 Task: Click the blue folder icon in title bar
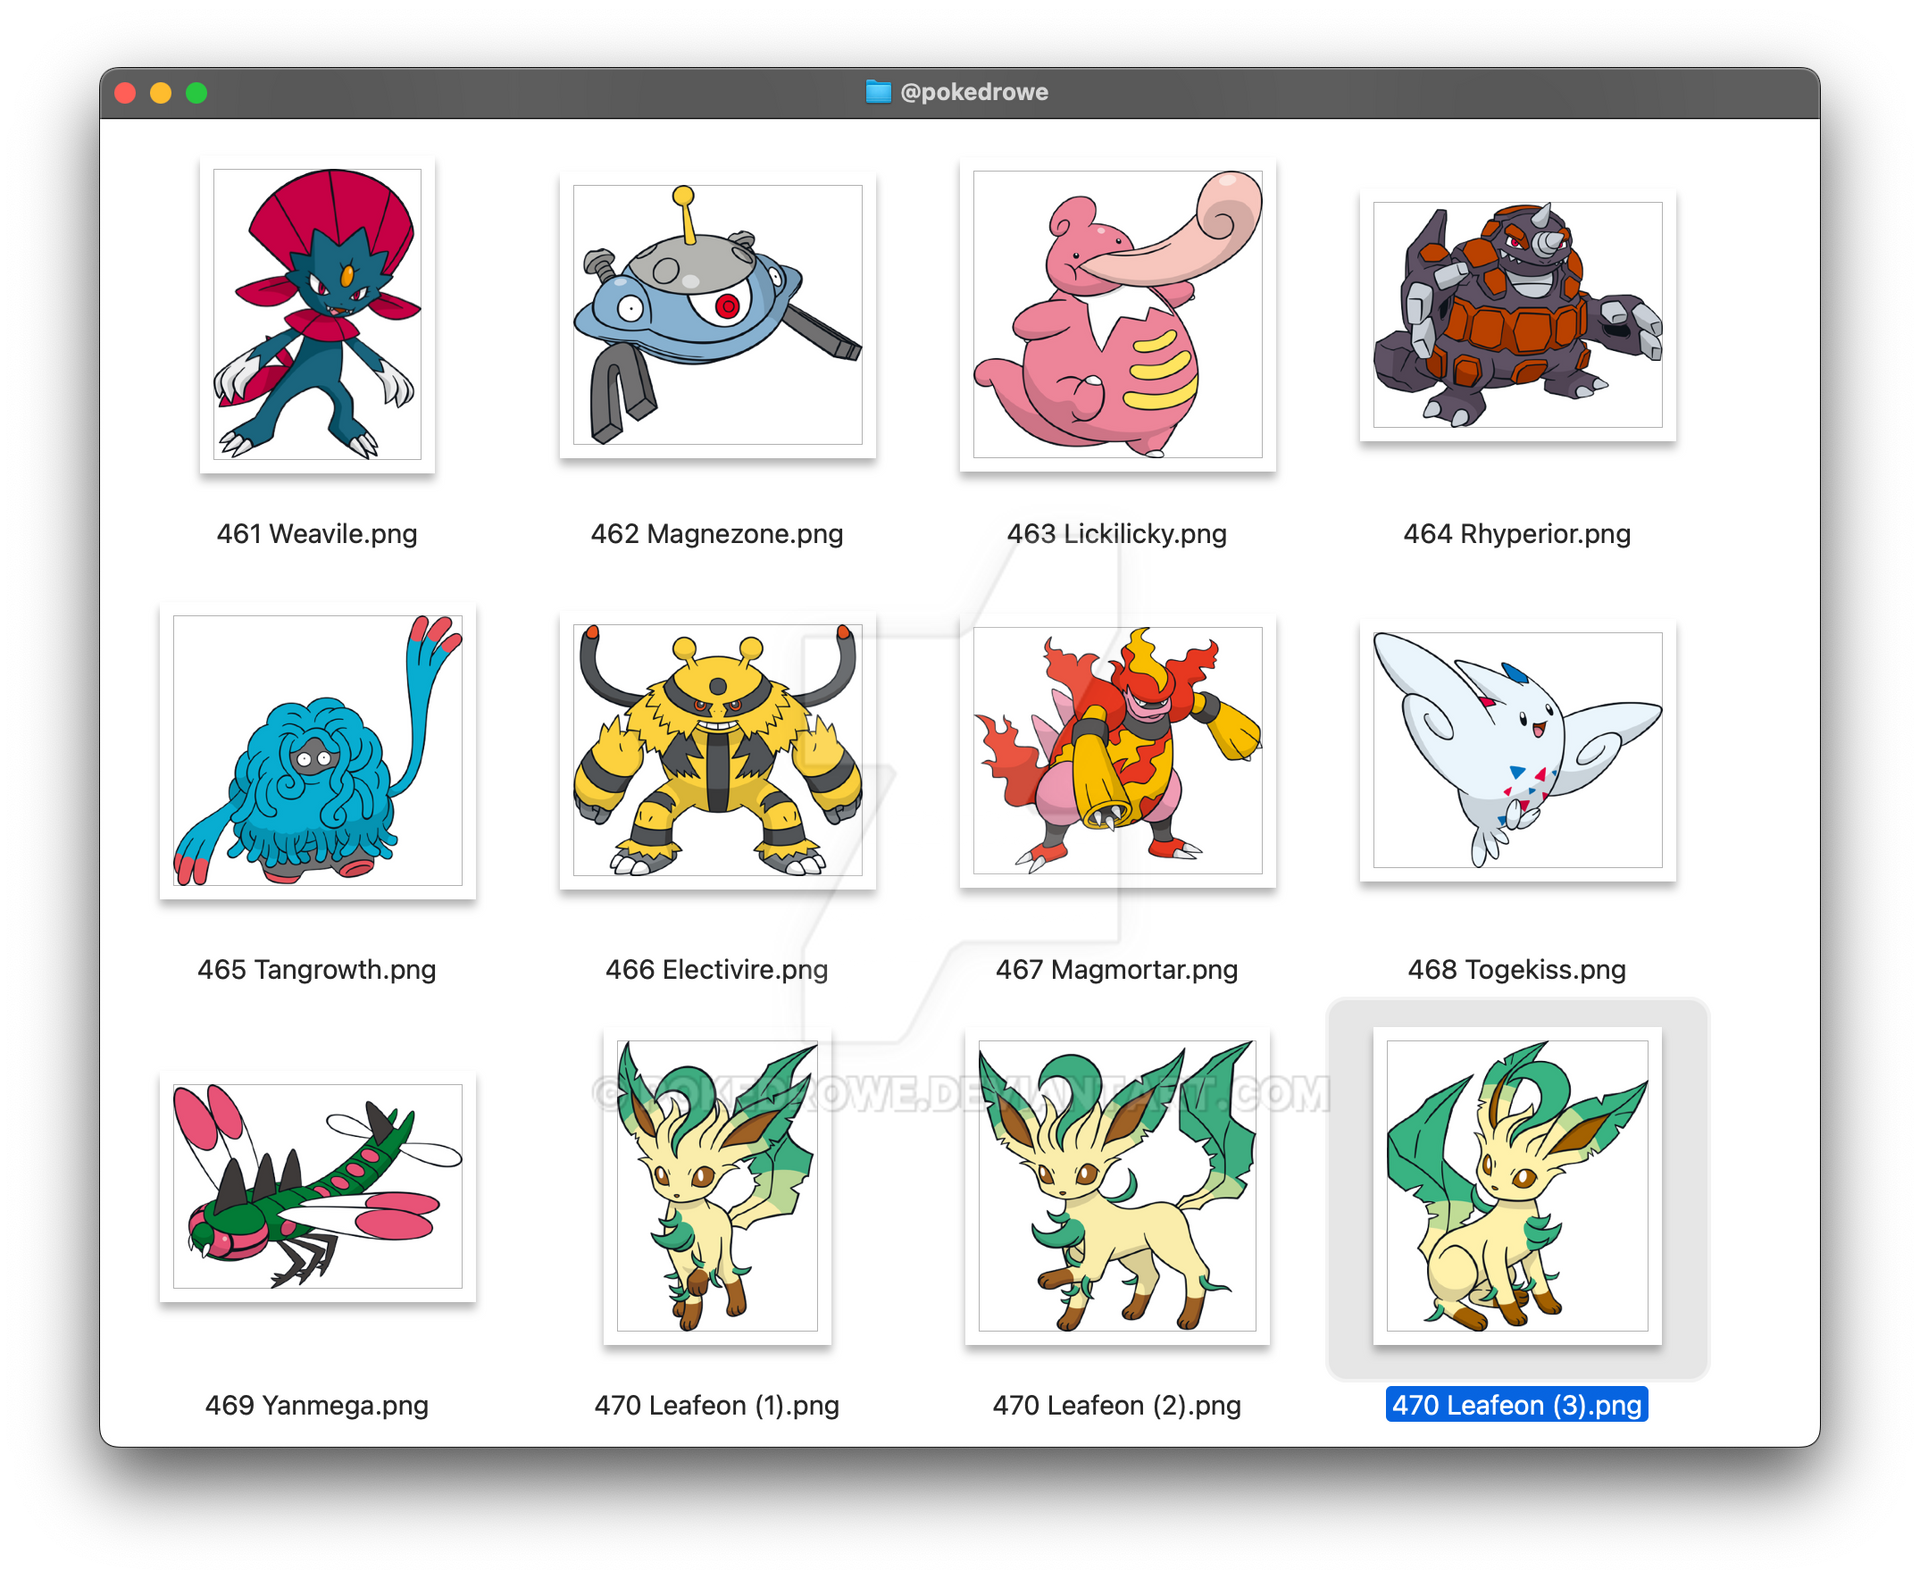(878, 92)
